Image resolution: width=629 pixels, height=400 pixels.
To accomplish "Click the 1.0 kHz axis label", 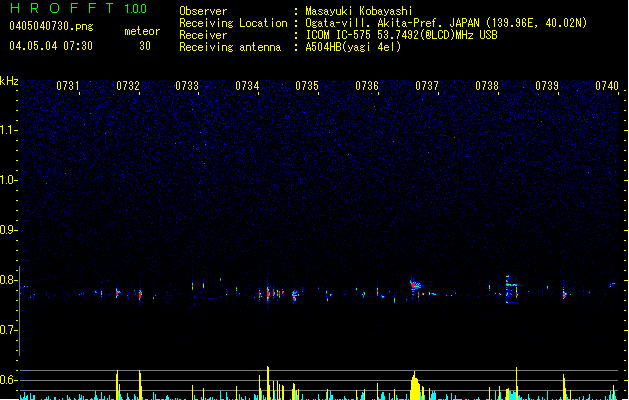I will pos(9,180).
